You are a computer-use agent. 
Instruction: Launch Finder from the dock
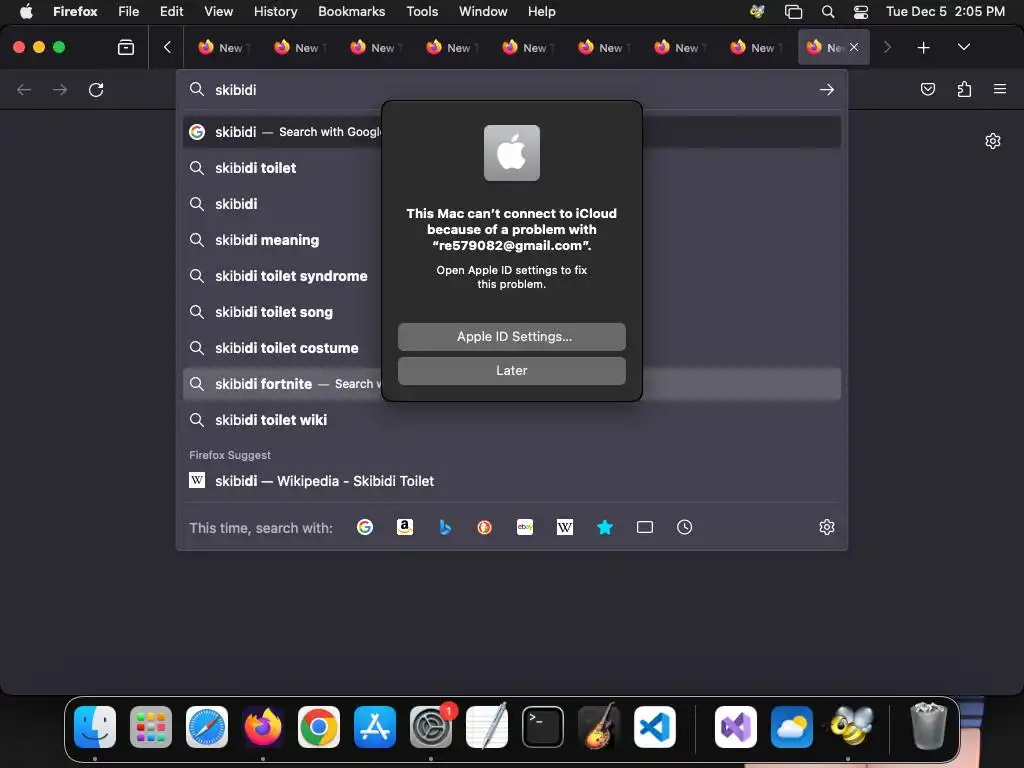pyautogui.click(x=95, y=727)
